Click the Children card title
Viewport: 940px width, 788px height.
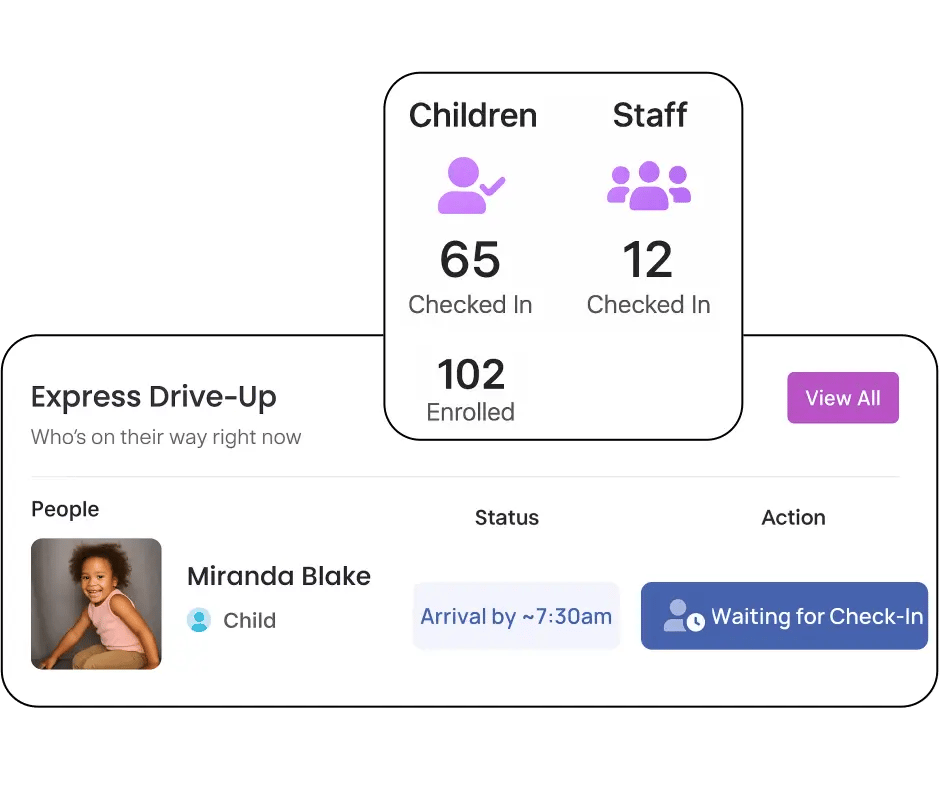coord(473,115)
